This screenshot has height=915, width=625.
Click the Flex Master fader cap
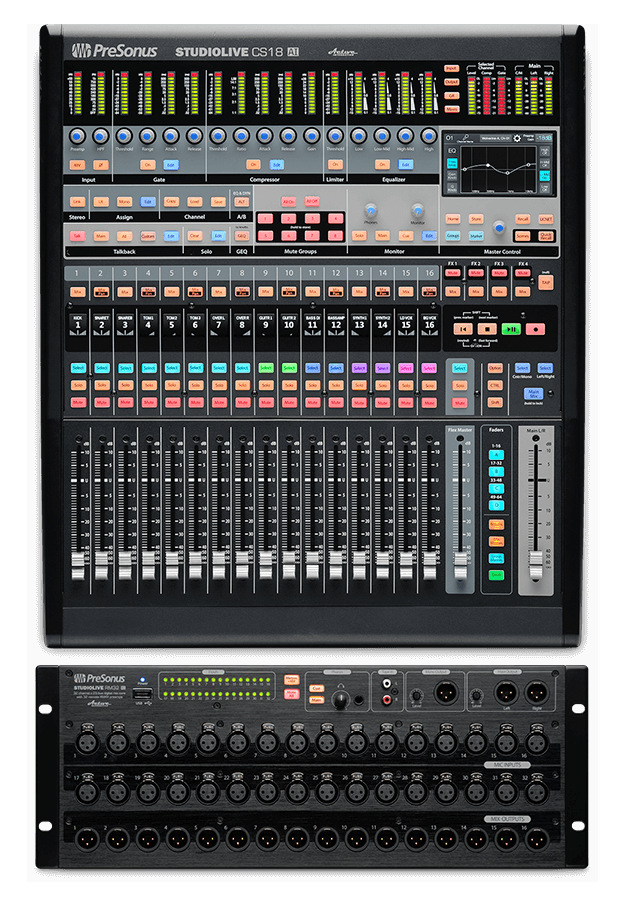tap(460, 567)
